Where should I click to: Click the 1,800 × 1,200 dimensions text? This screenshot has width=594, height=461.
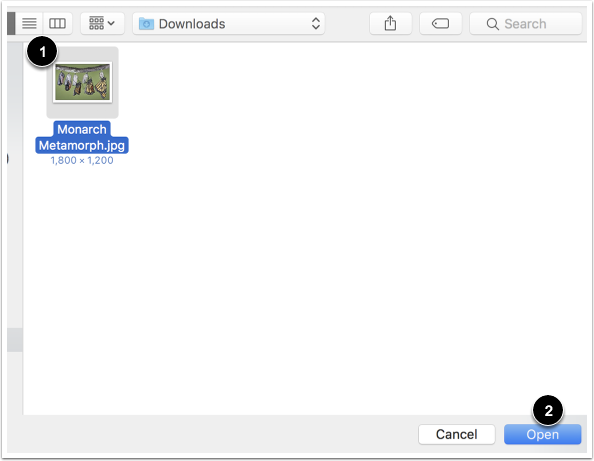click(82, 160)
